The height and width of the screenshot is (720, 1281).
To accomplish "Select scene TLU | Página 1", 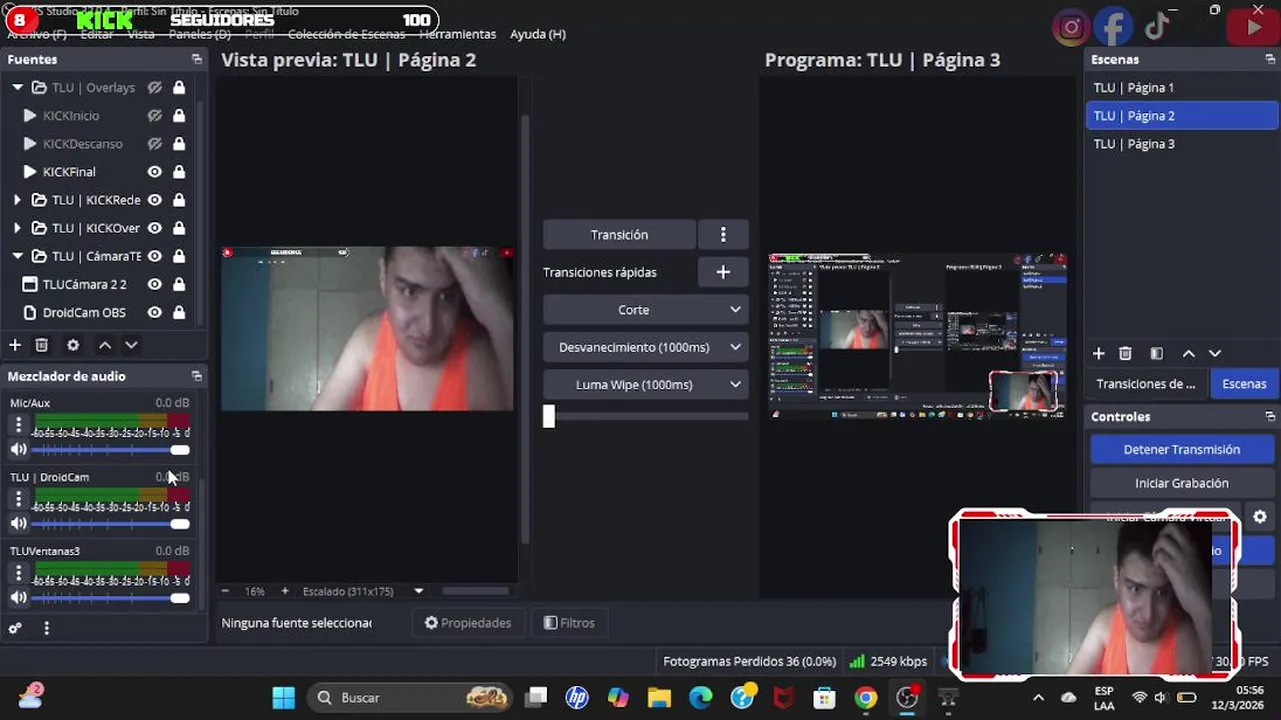I will click(1181, 88).
